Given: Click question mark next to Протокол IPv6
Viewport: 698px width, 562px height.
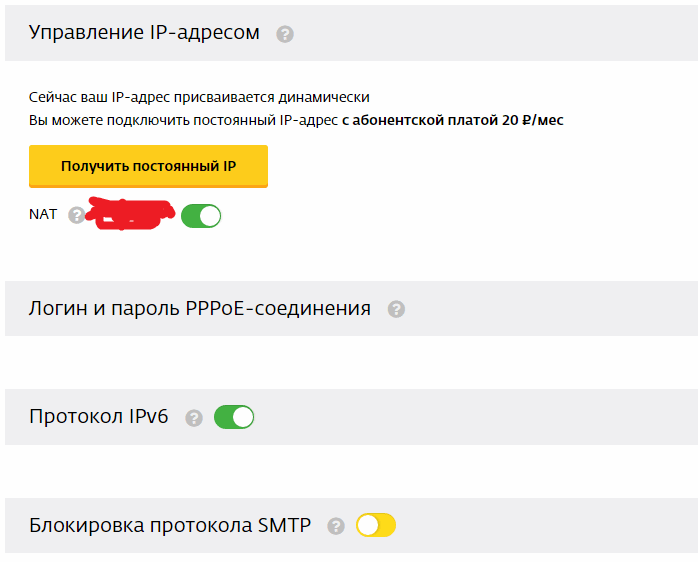Looking at the screenshot, I should pyautogui.click(x=194, y=418).
